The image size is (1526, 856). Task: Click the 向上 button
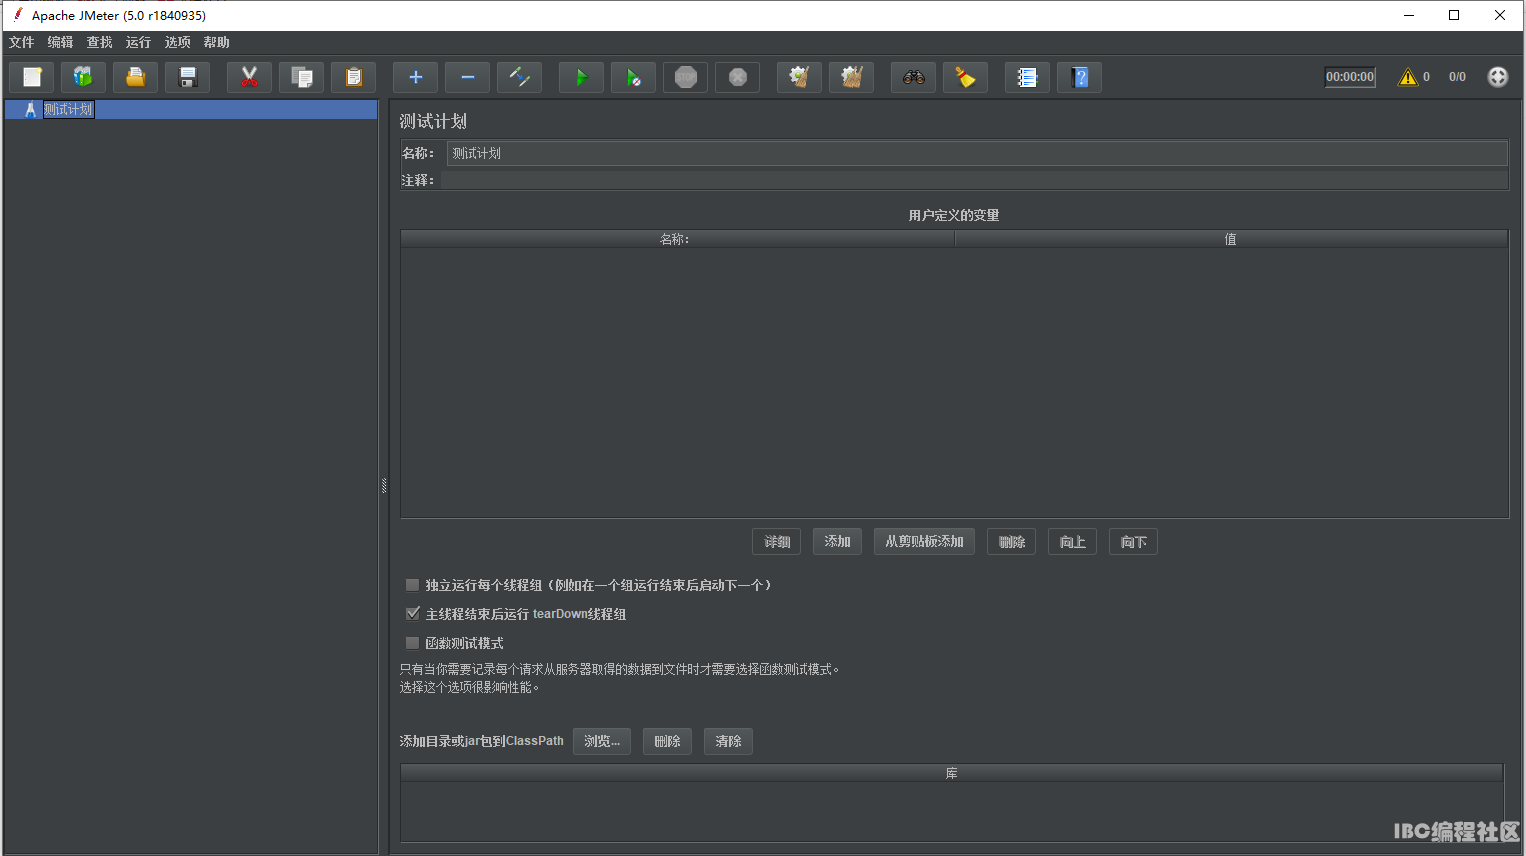coord(1072,542)
